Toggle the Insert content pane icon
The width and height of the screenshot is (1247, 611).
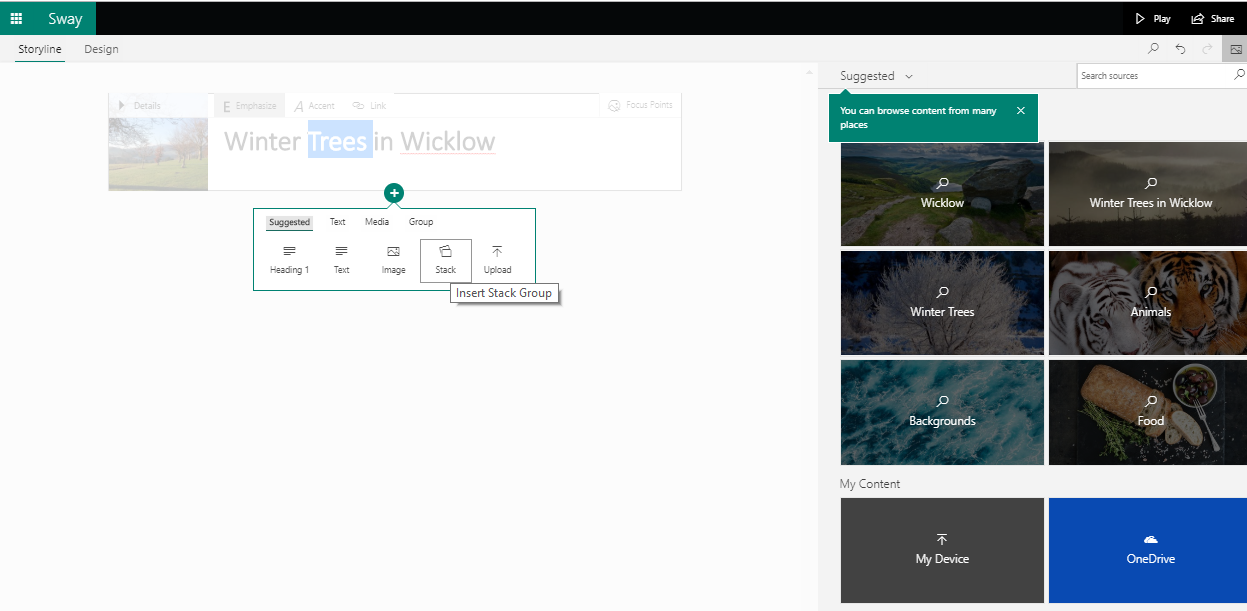click(x=1236, y=49)
